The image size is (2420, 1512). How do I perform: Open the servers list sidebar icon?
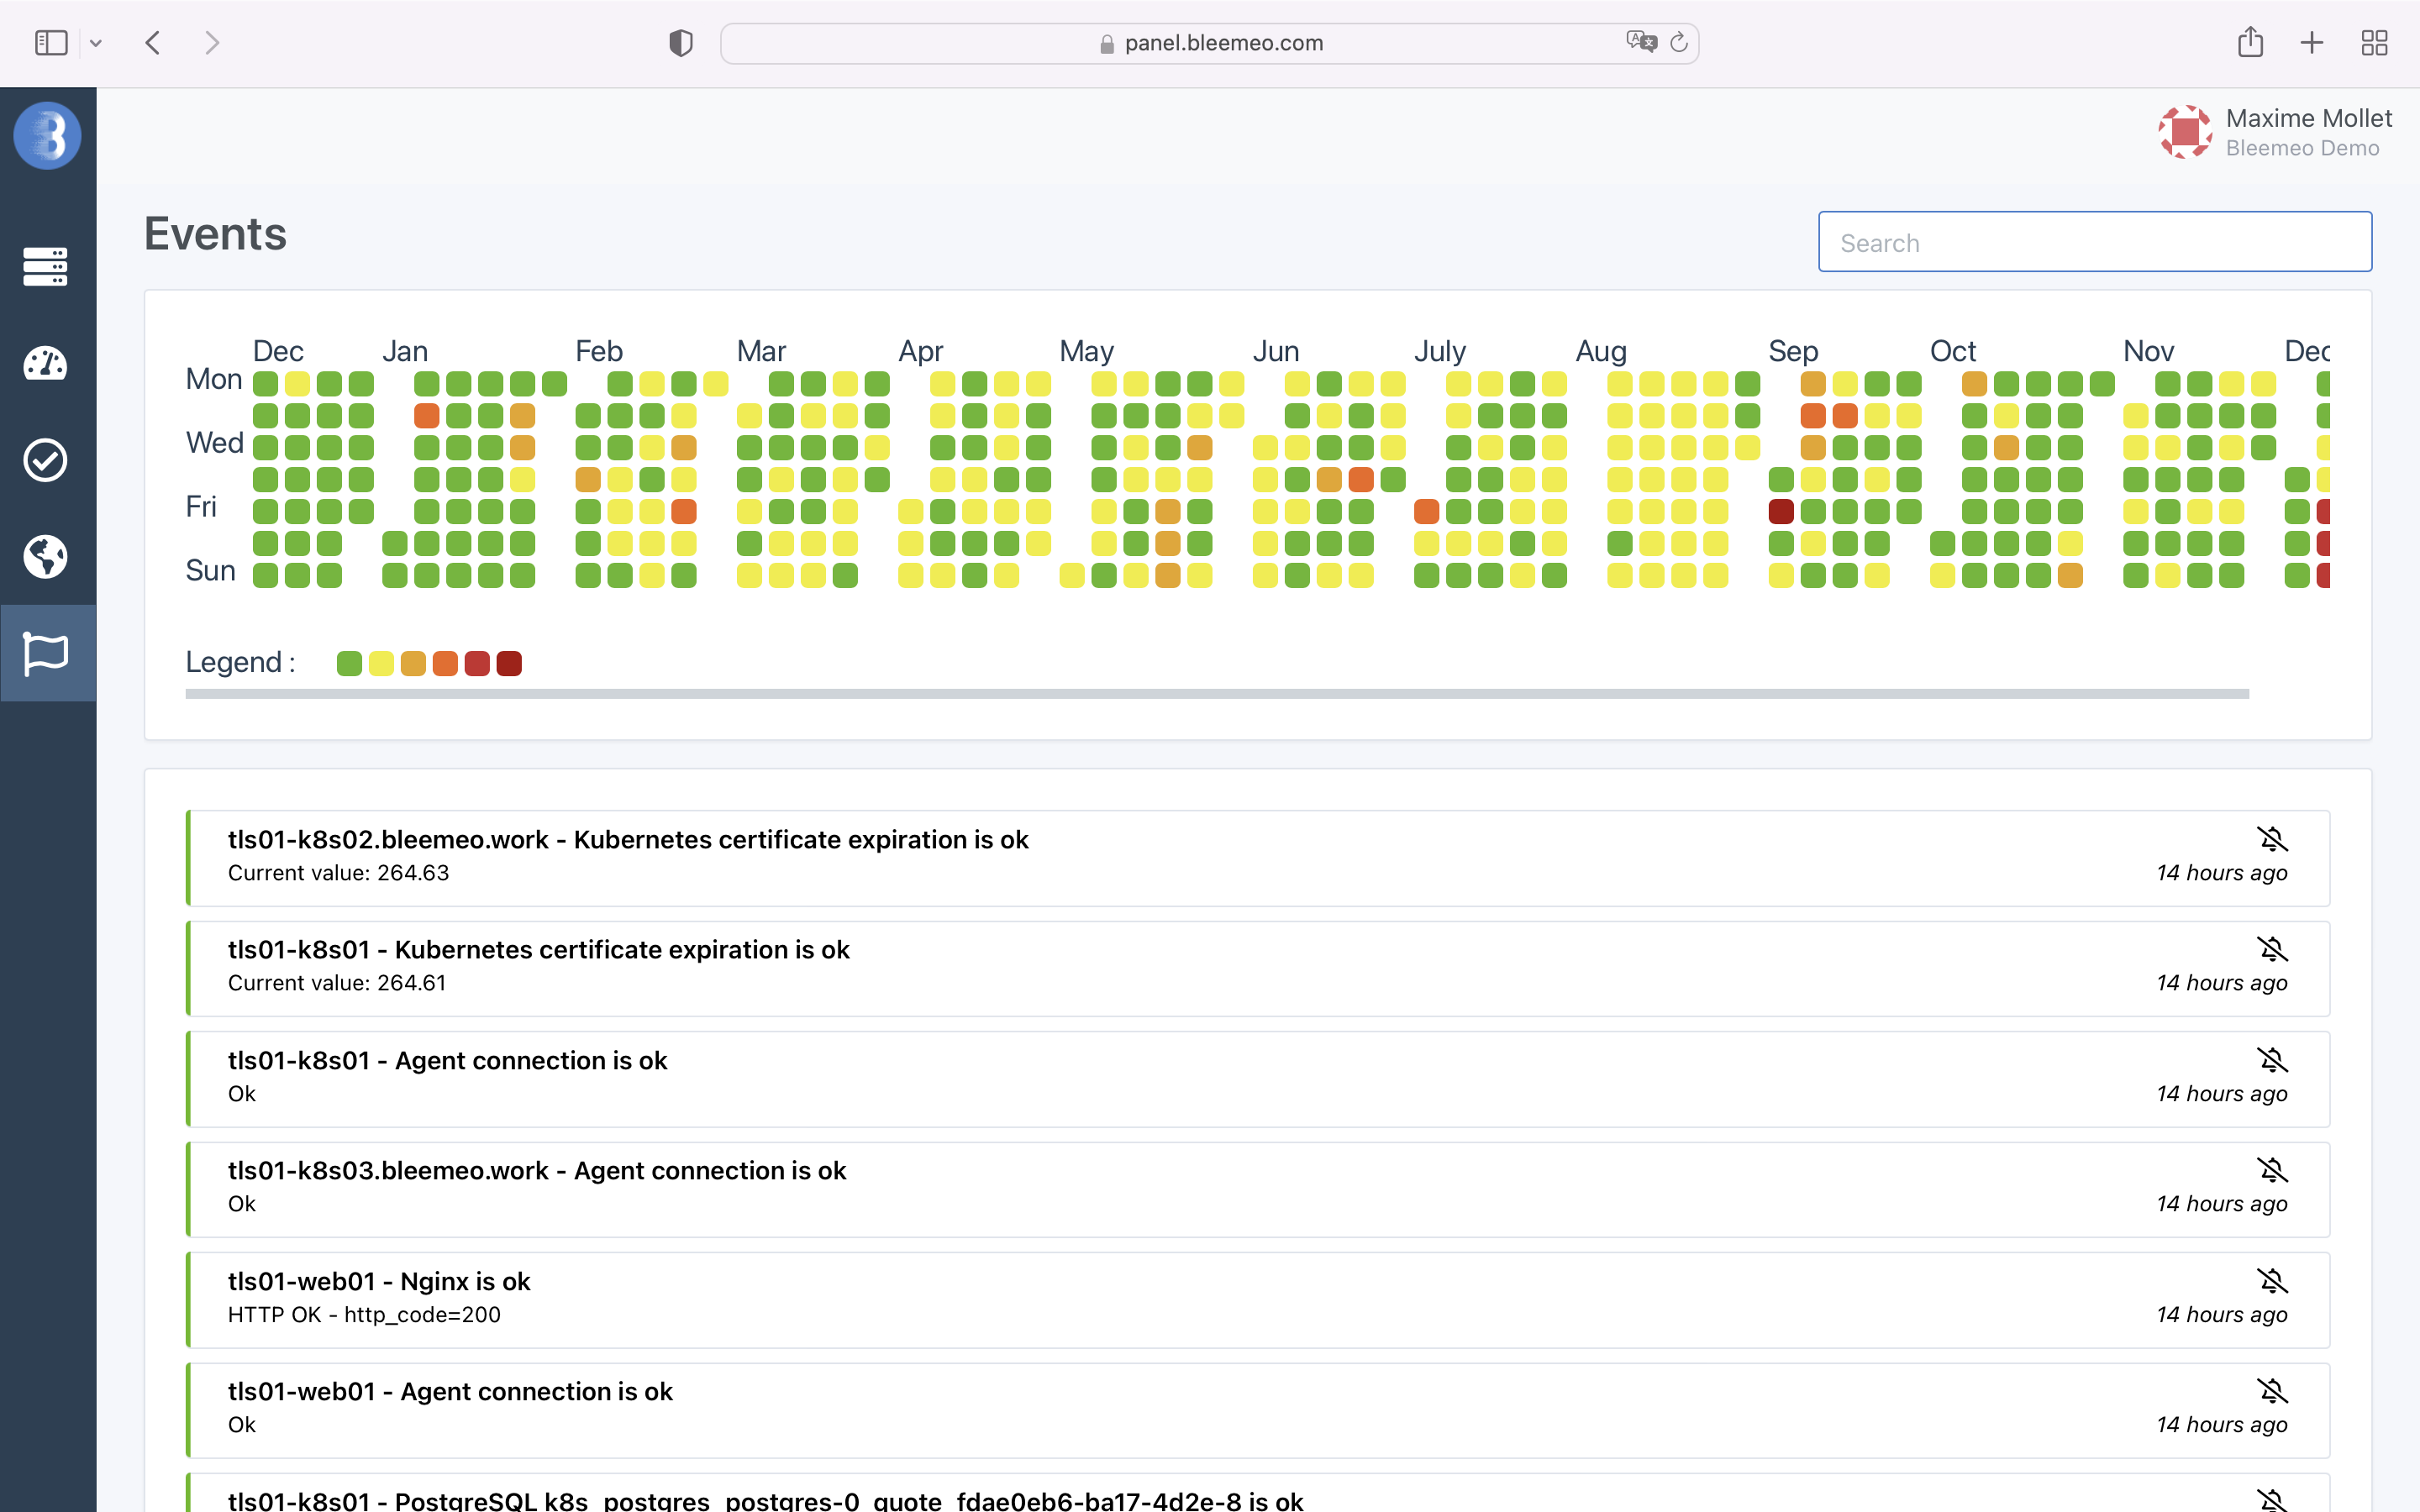(x=46, y=266)
